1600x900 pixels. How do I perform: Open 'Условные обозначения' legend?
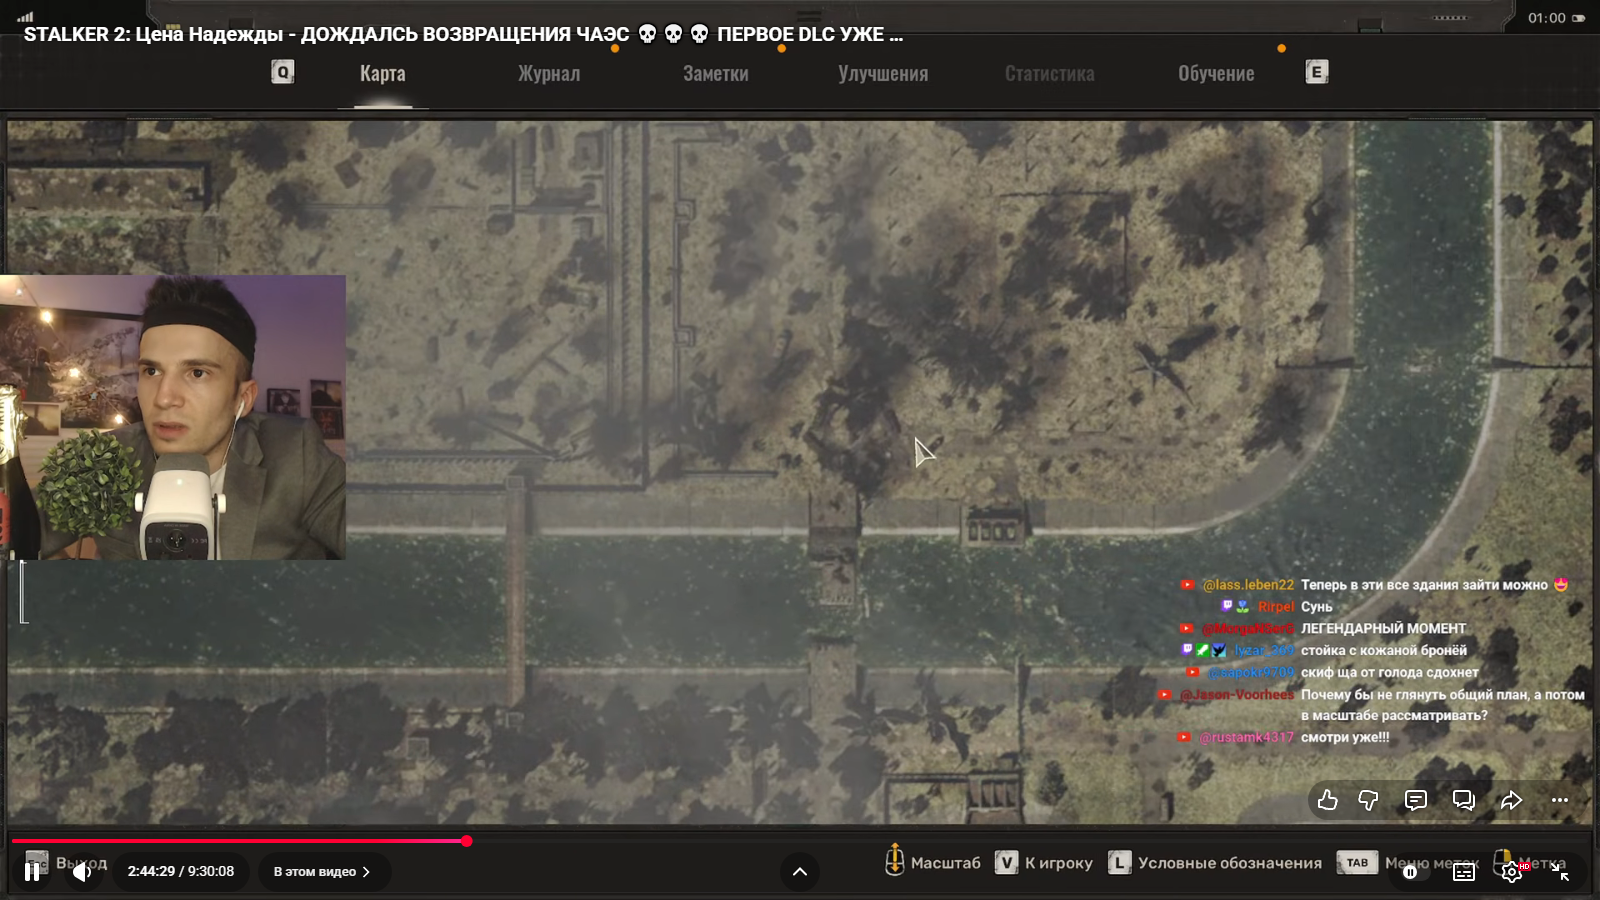(1230, 863)
